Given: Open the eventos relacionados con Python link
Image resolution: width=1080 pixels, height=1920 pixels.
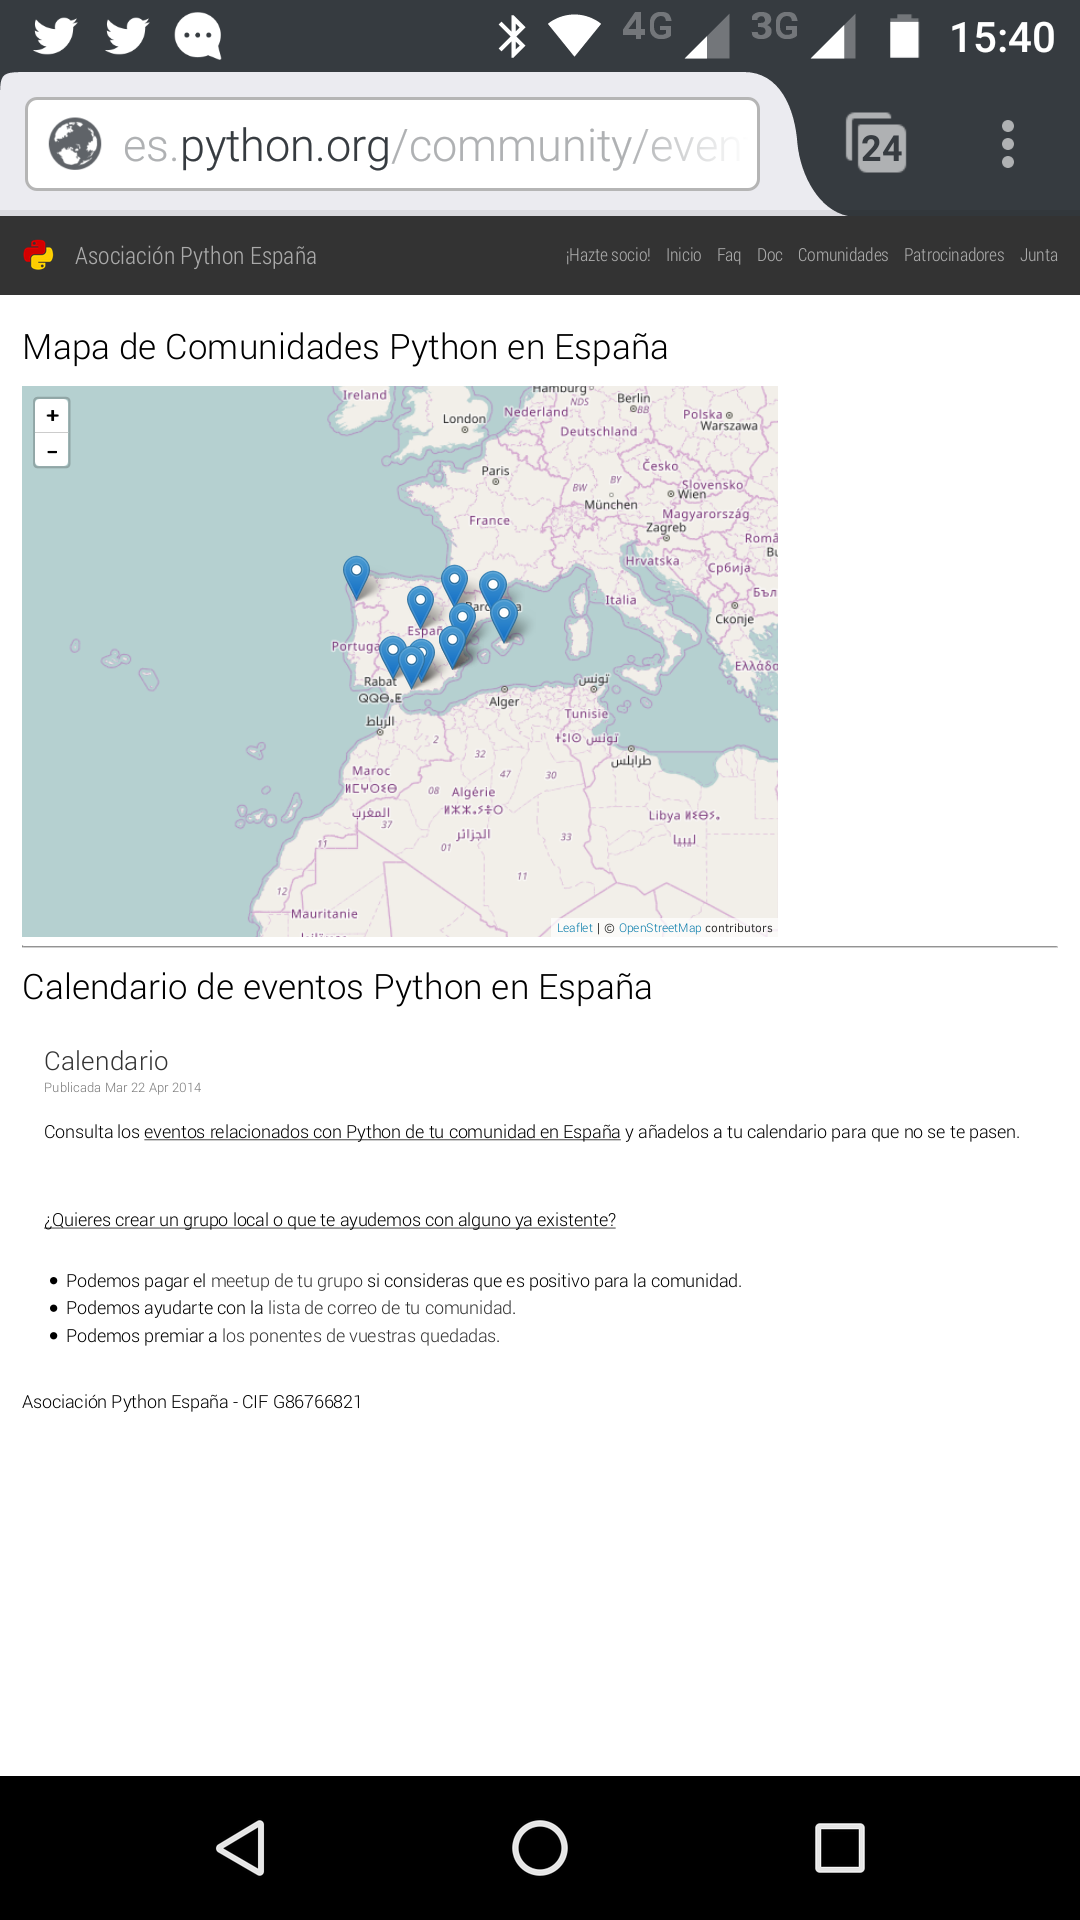Looking at the screenshot, I should click(381, 1132).
